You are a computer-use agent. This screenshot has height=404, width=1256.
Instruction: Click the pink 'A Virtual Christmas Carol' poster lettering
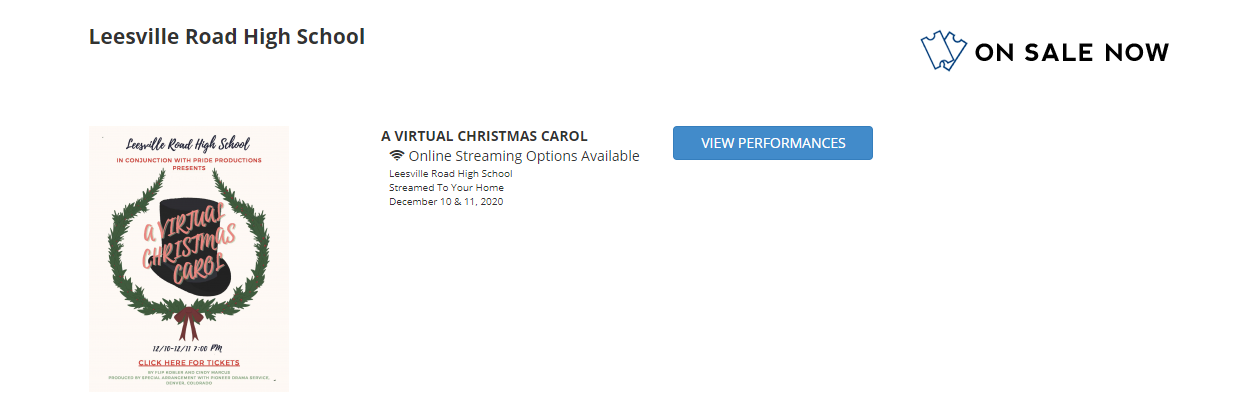point(189,240)
